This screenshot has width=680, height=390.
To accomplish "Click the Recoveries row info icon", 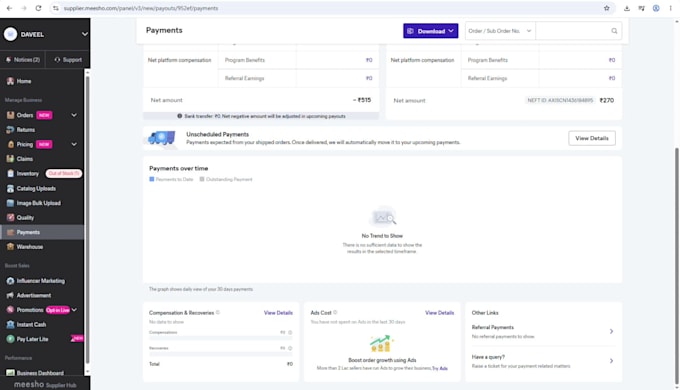I will tap(290, 348).
